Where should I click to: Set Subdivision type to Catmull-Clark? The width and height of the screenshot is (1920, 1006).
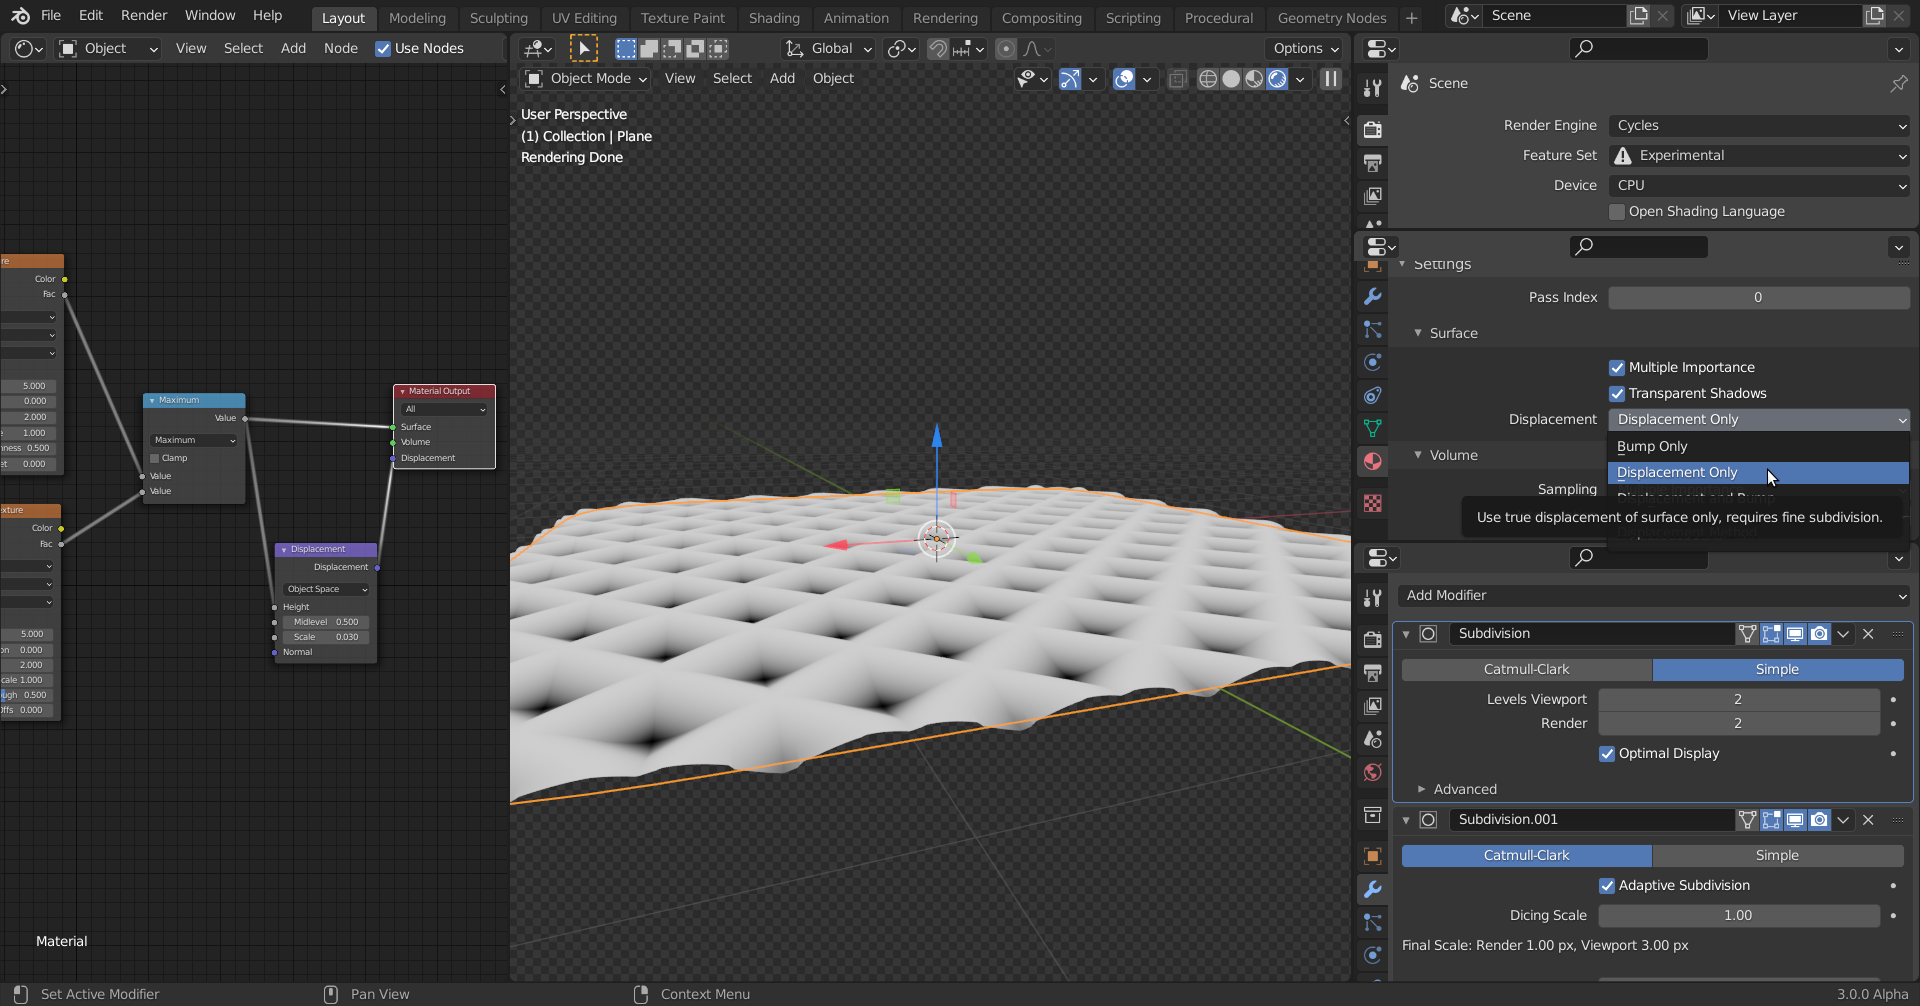[x=1526, y=670]
